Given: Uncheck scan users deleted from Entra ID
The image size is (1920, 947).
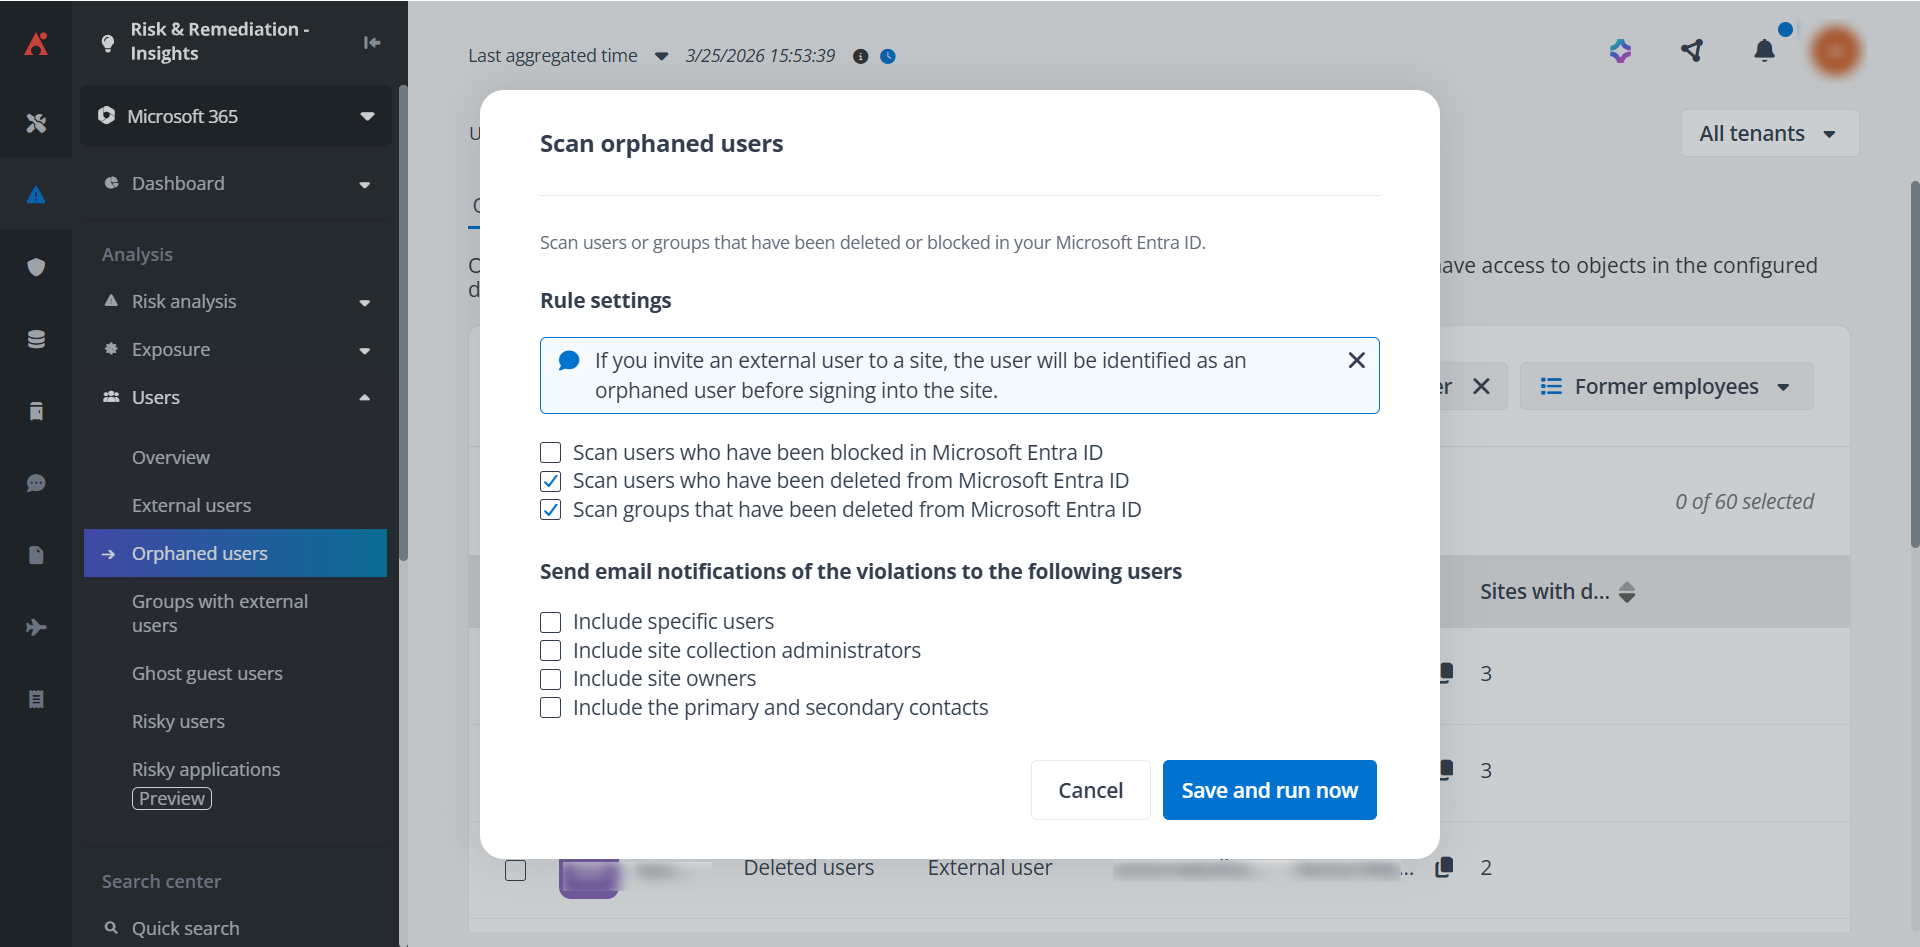Looking at the screenshot, I should click(551, 481).
